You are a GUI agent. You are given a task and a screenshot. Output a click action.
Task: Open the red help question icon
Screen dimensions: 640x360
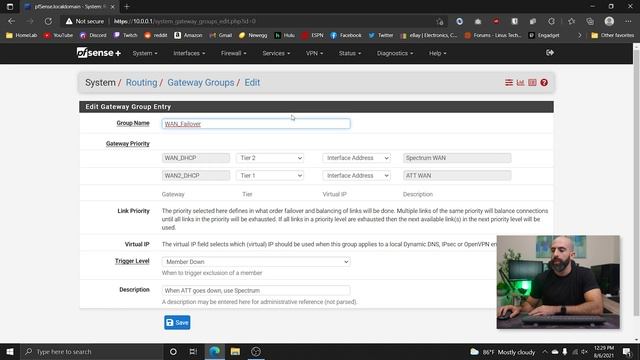click(x=544, y=82)
